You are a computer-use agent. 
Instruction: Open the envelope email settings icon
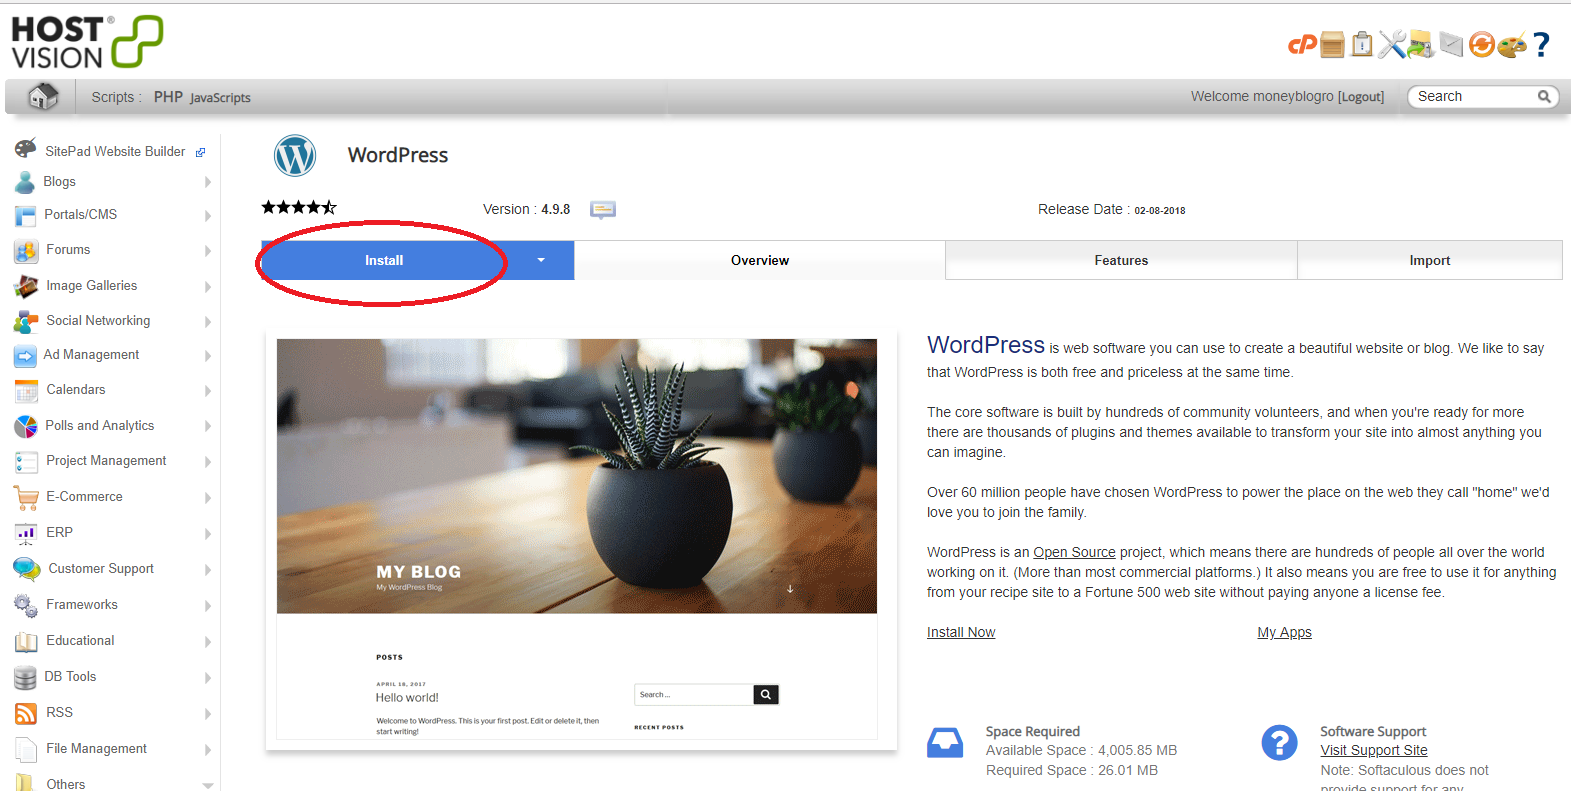point(1451,44)
